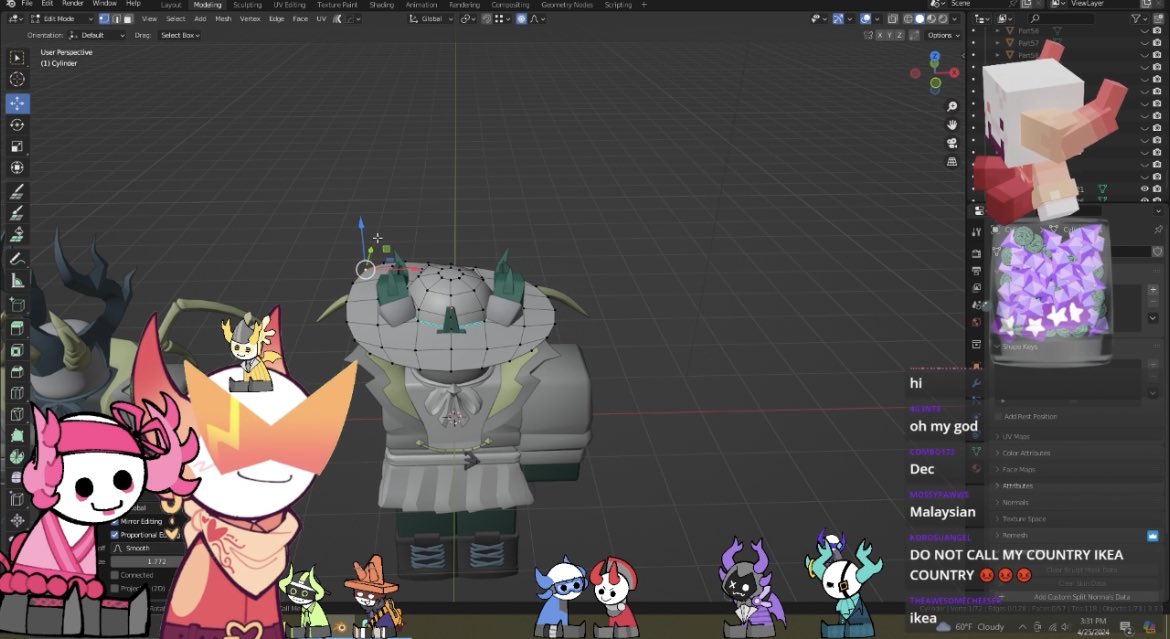1170x639 pixels.
Task: Toggle the Mirror Editing checkbox
Action: click(x=115, y=521)
